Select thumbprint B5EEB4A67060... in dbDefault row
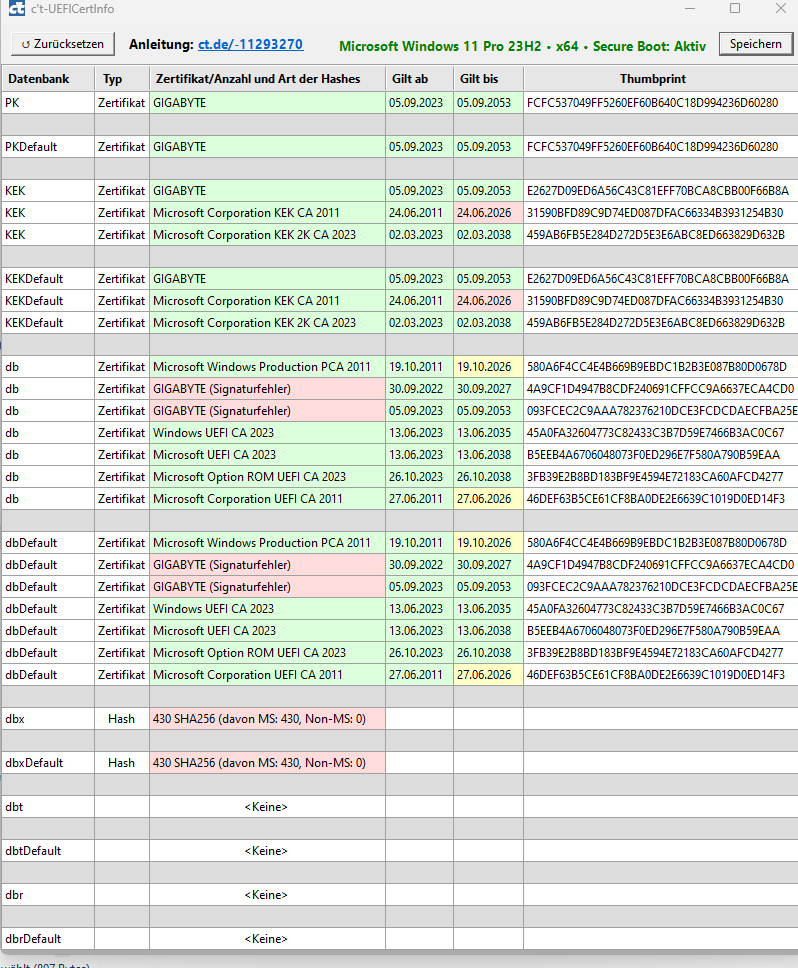 (660, 631)
